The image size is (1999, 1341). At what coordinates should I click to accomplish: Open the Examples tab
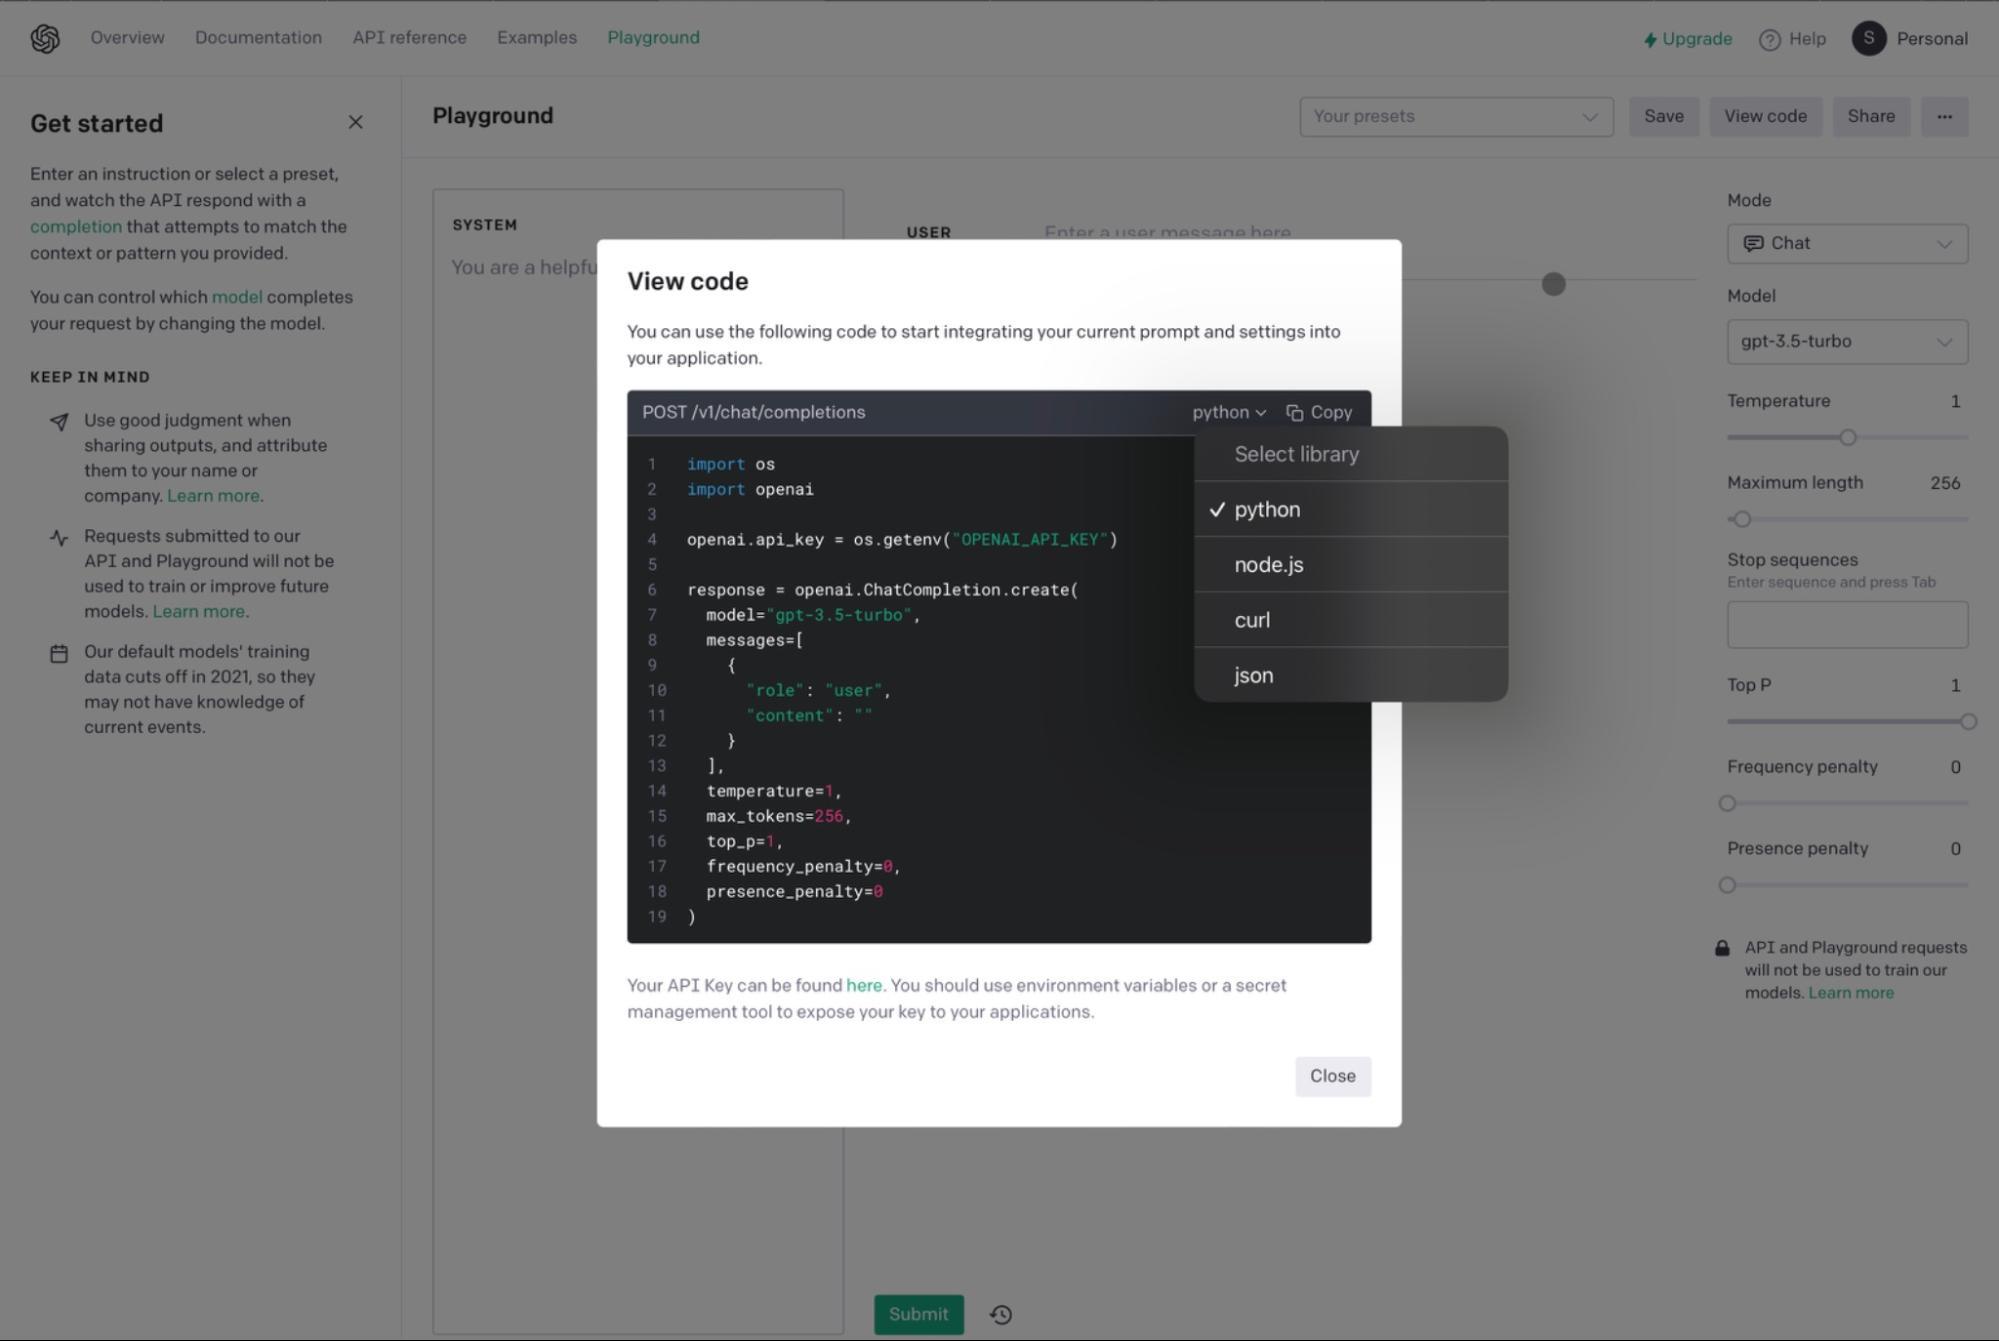(537, 38)
